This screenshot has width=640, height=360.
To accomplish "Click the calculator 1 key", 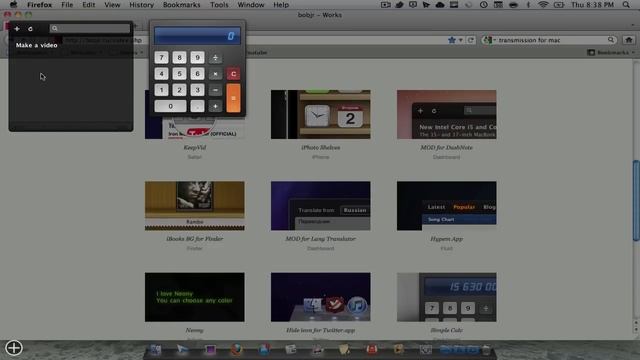I will 161,90.
